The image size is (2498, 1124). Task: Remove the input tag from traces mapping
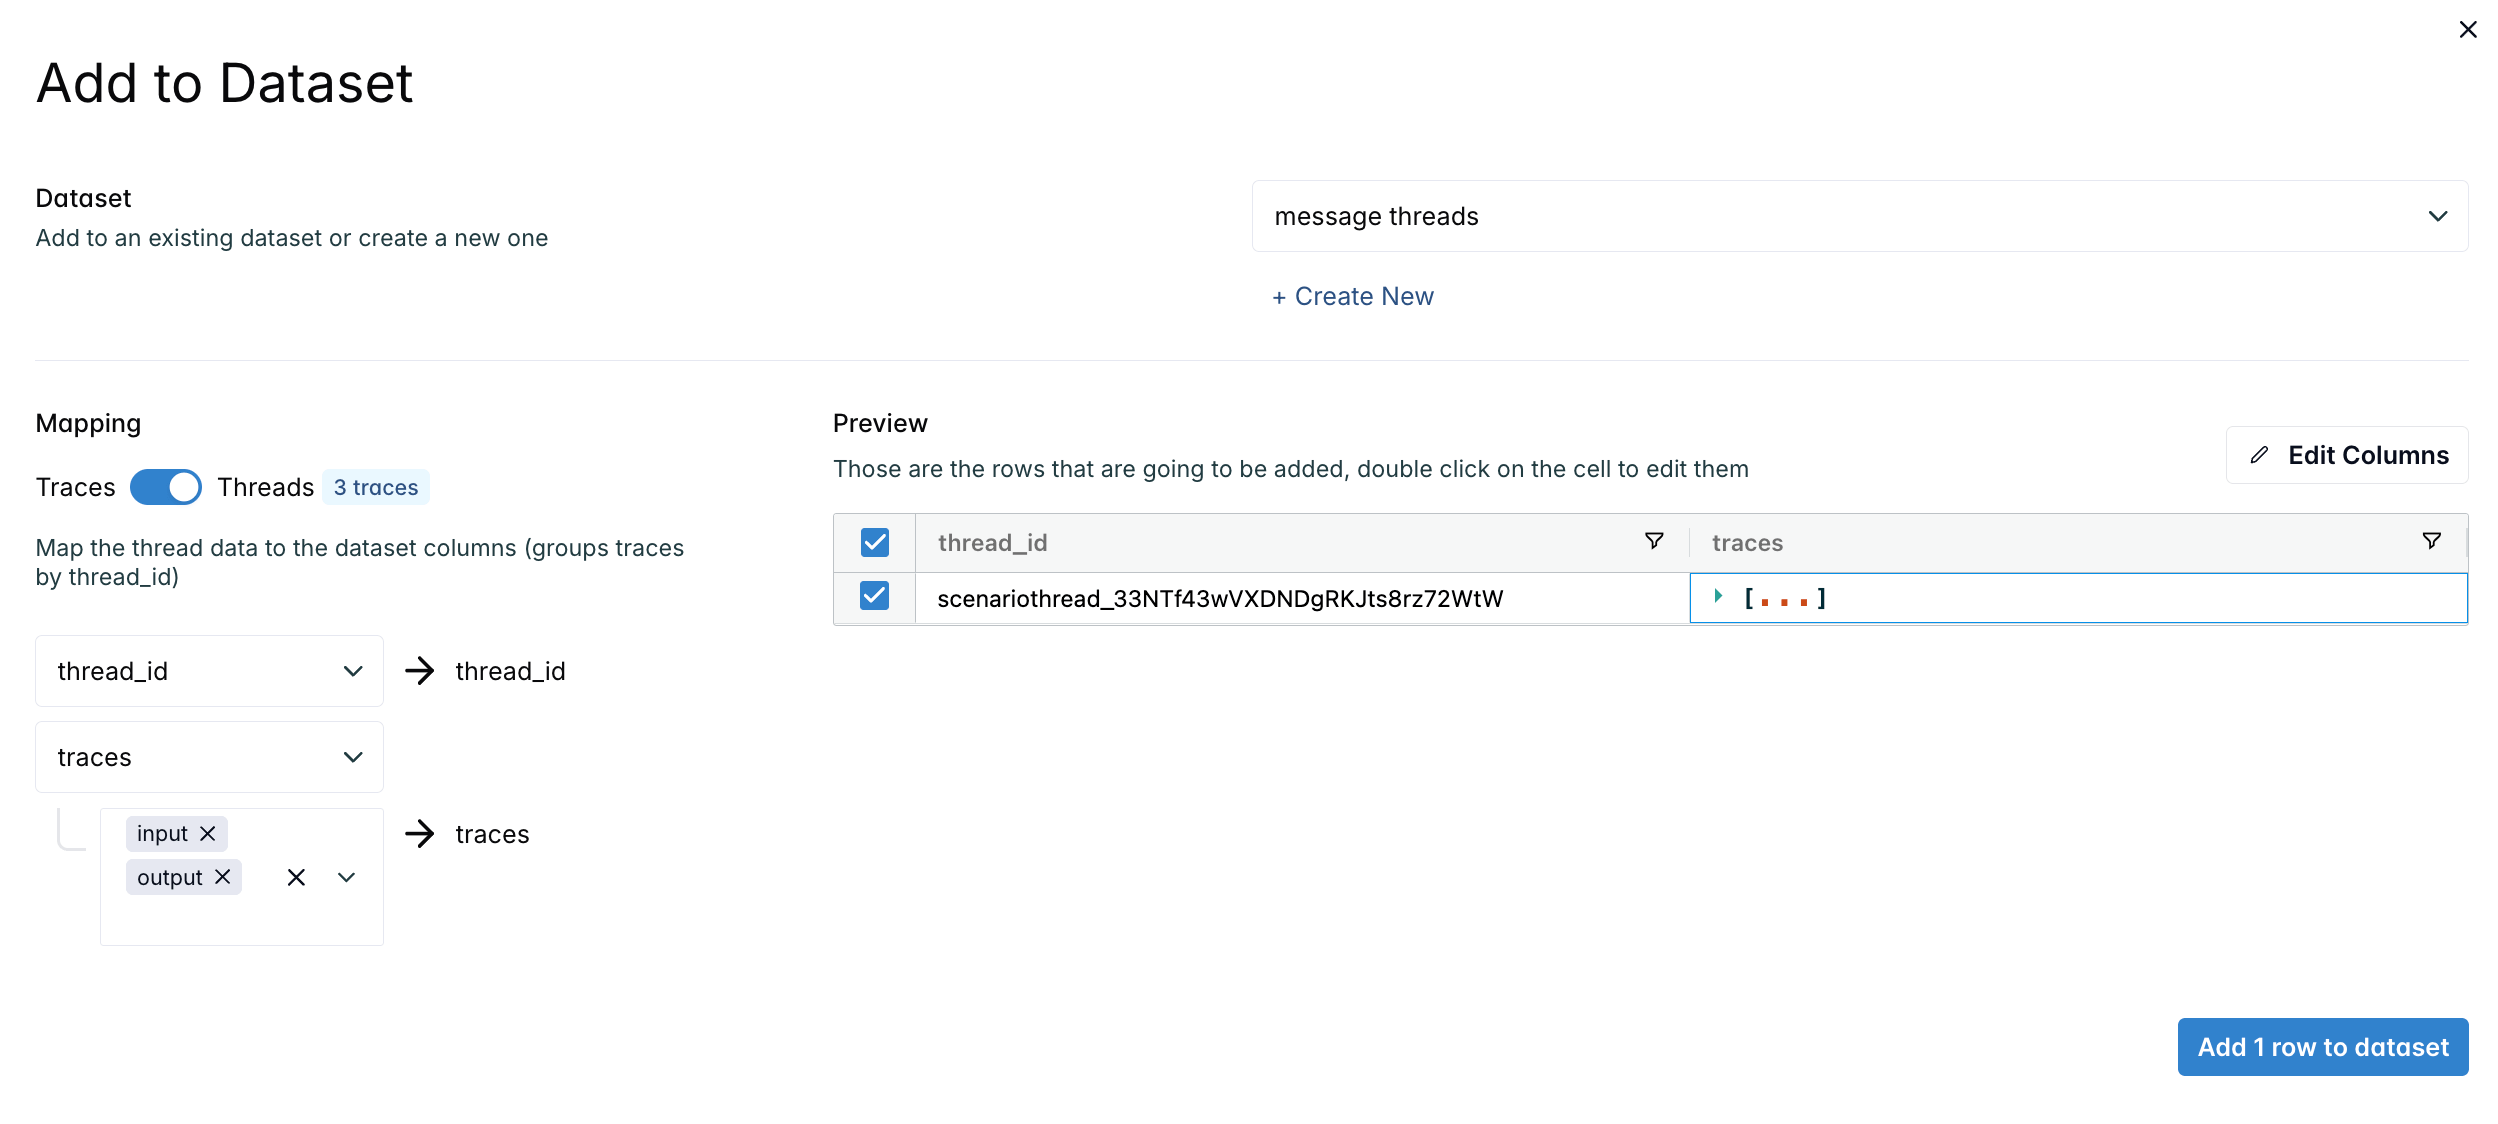click(x=208, y=833)
